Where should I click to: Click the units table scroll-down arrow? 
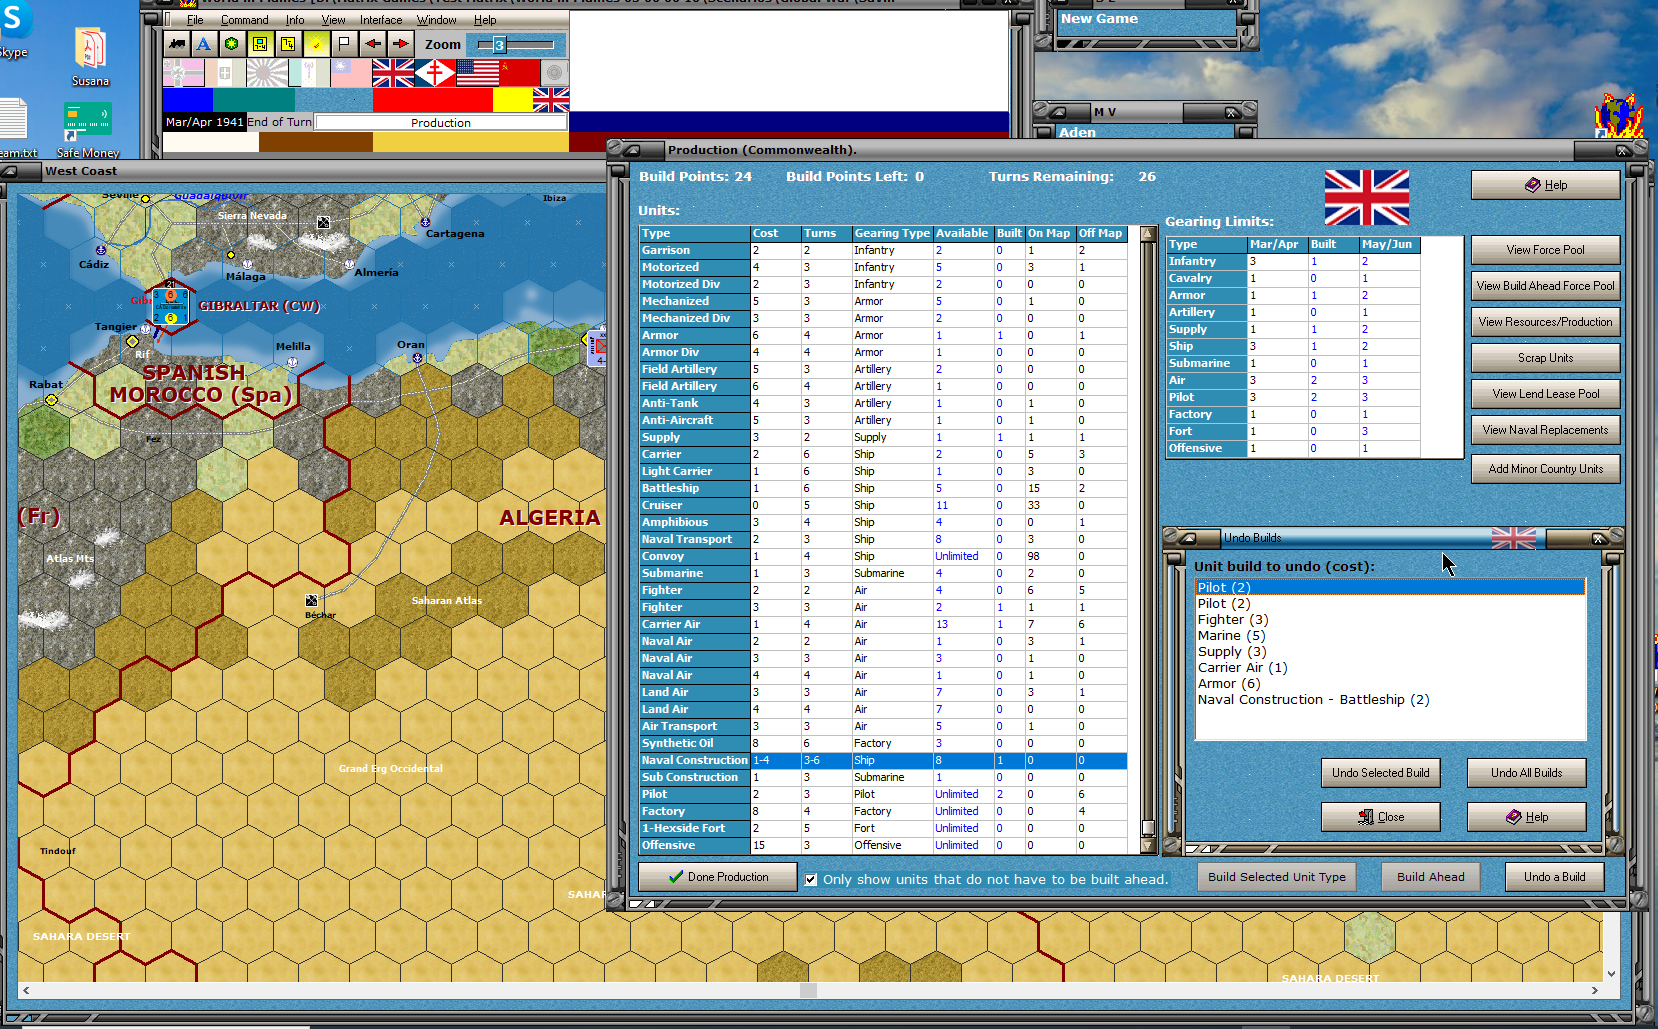tap(1148, 846)
